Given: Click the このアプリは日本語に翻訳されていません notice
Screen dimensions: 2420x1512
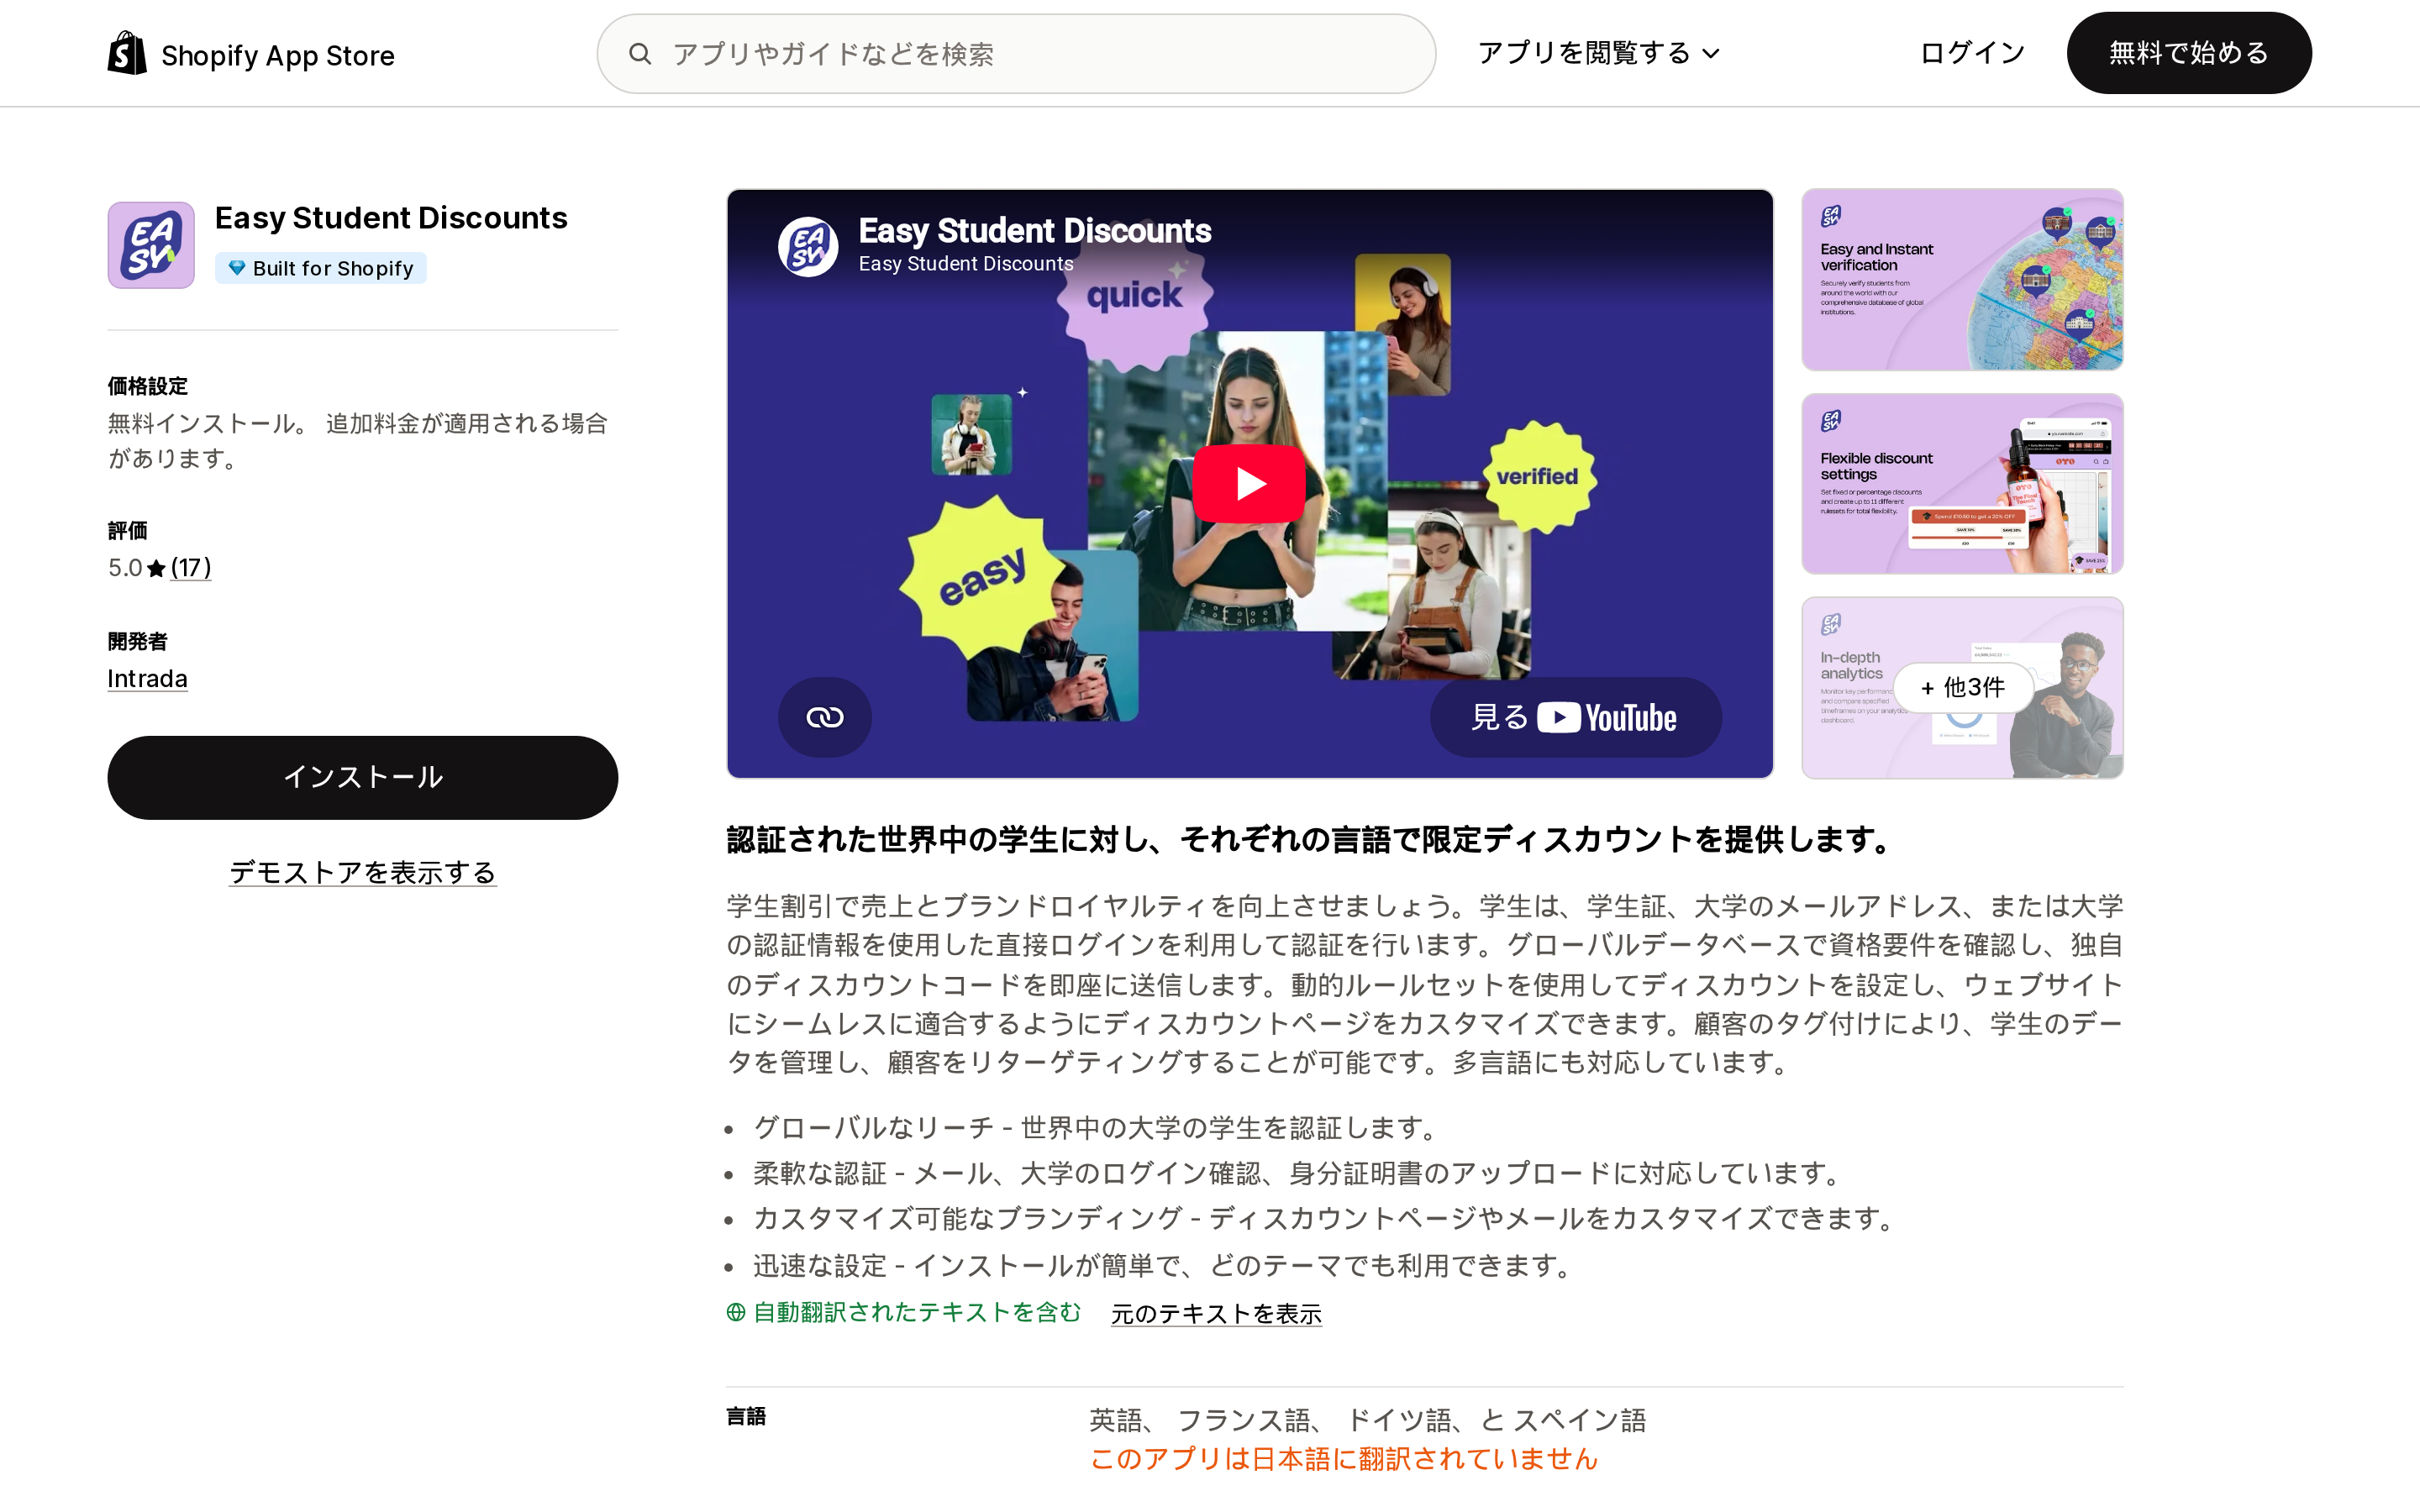Looking at the screenshot, I should pos(1343,1459).
